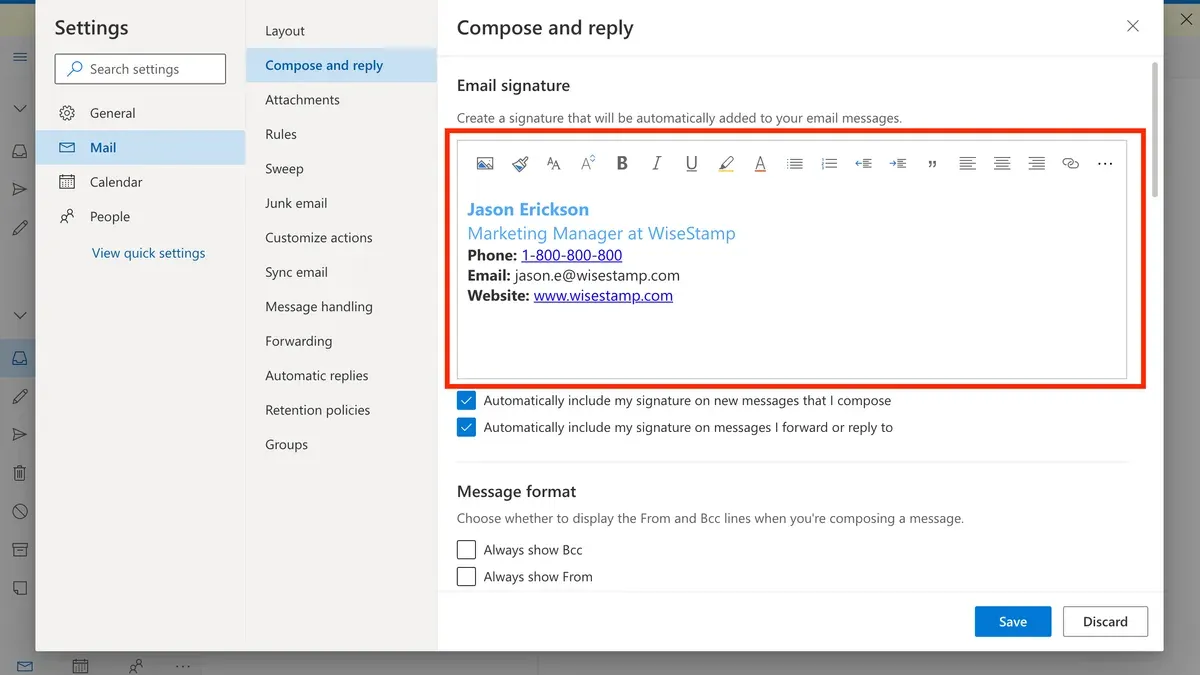The height and width of the screenshot is (675, 1200).
Task: Close the Settings panel
Action: (1133, 26)
